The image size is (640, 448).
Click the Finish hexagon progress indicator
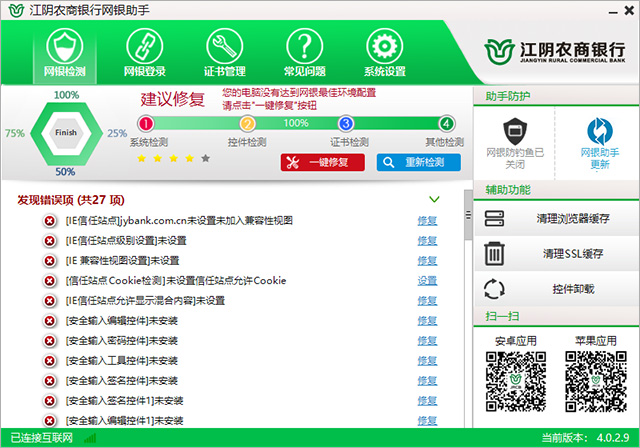[x=66, y=133]
